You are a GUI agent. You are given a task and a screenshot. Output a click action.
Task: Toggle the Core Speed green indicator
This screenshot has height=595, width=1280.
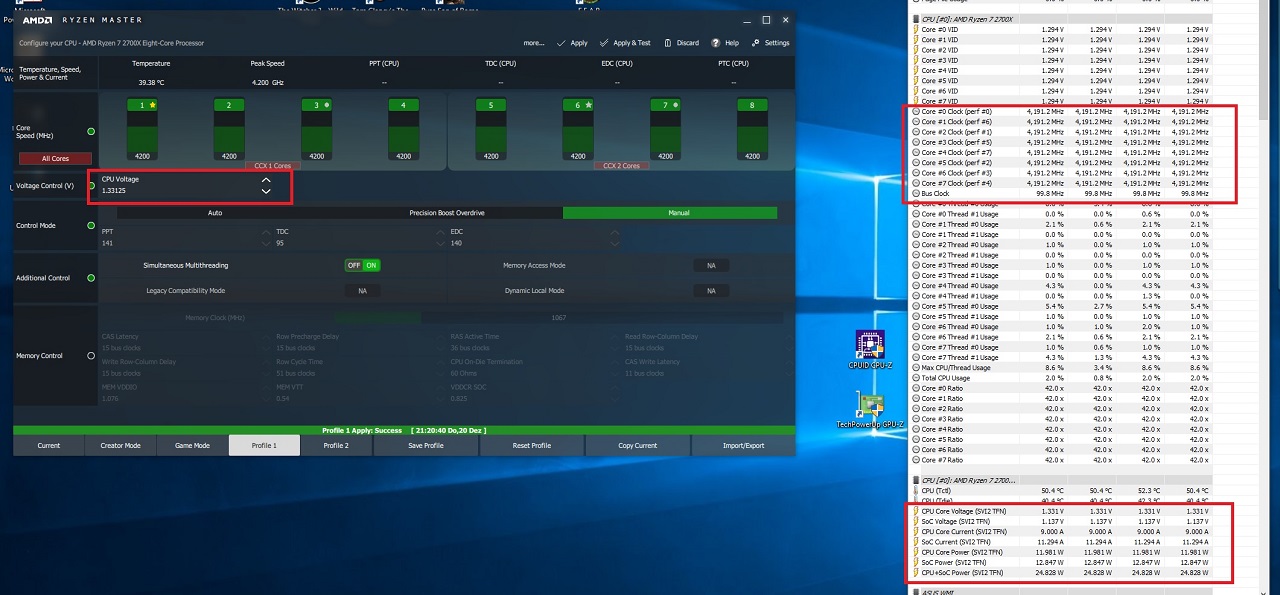tap(91, 131)
